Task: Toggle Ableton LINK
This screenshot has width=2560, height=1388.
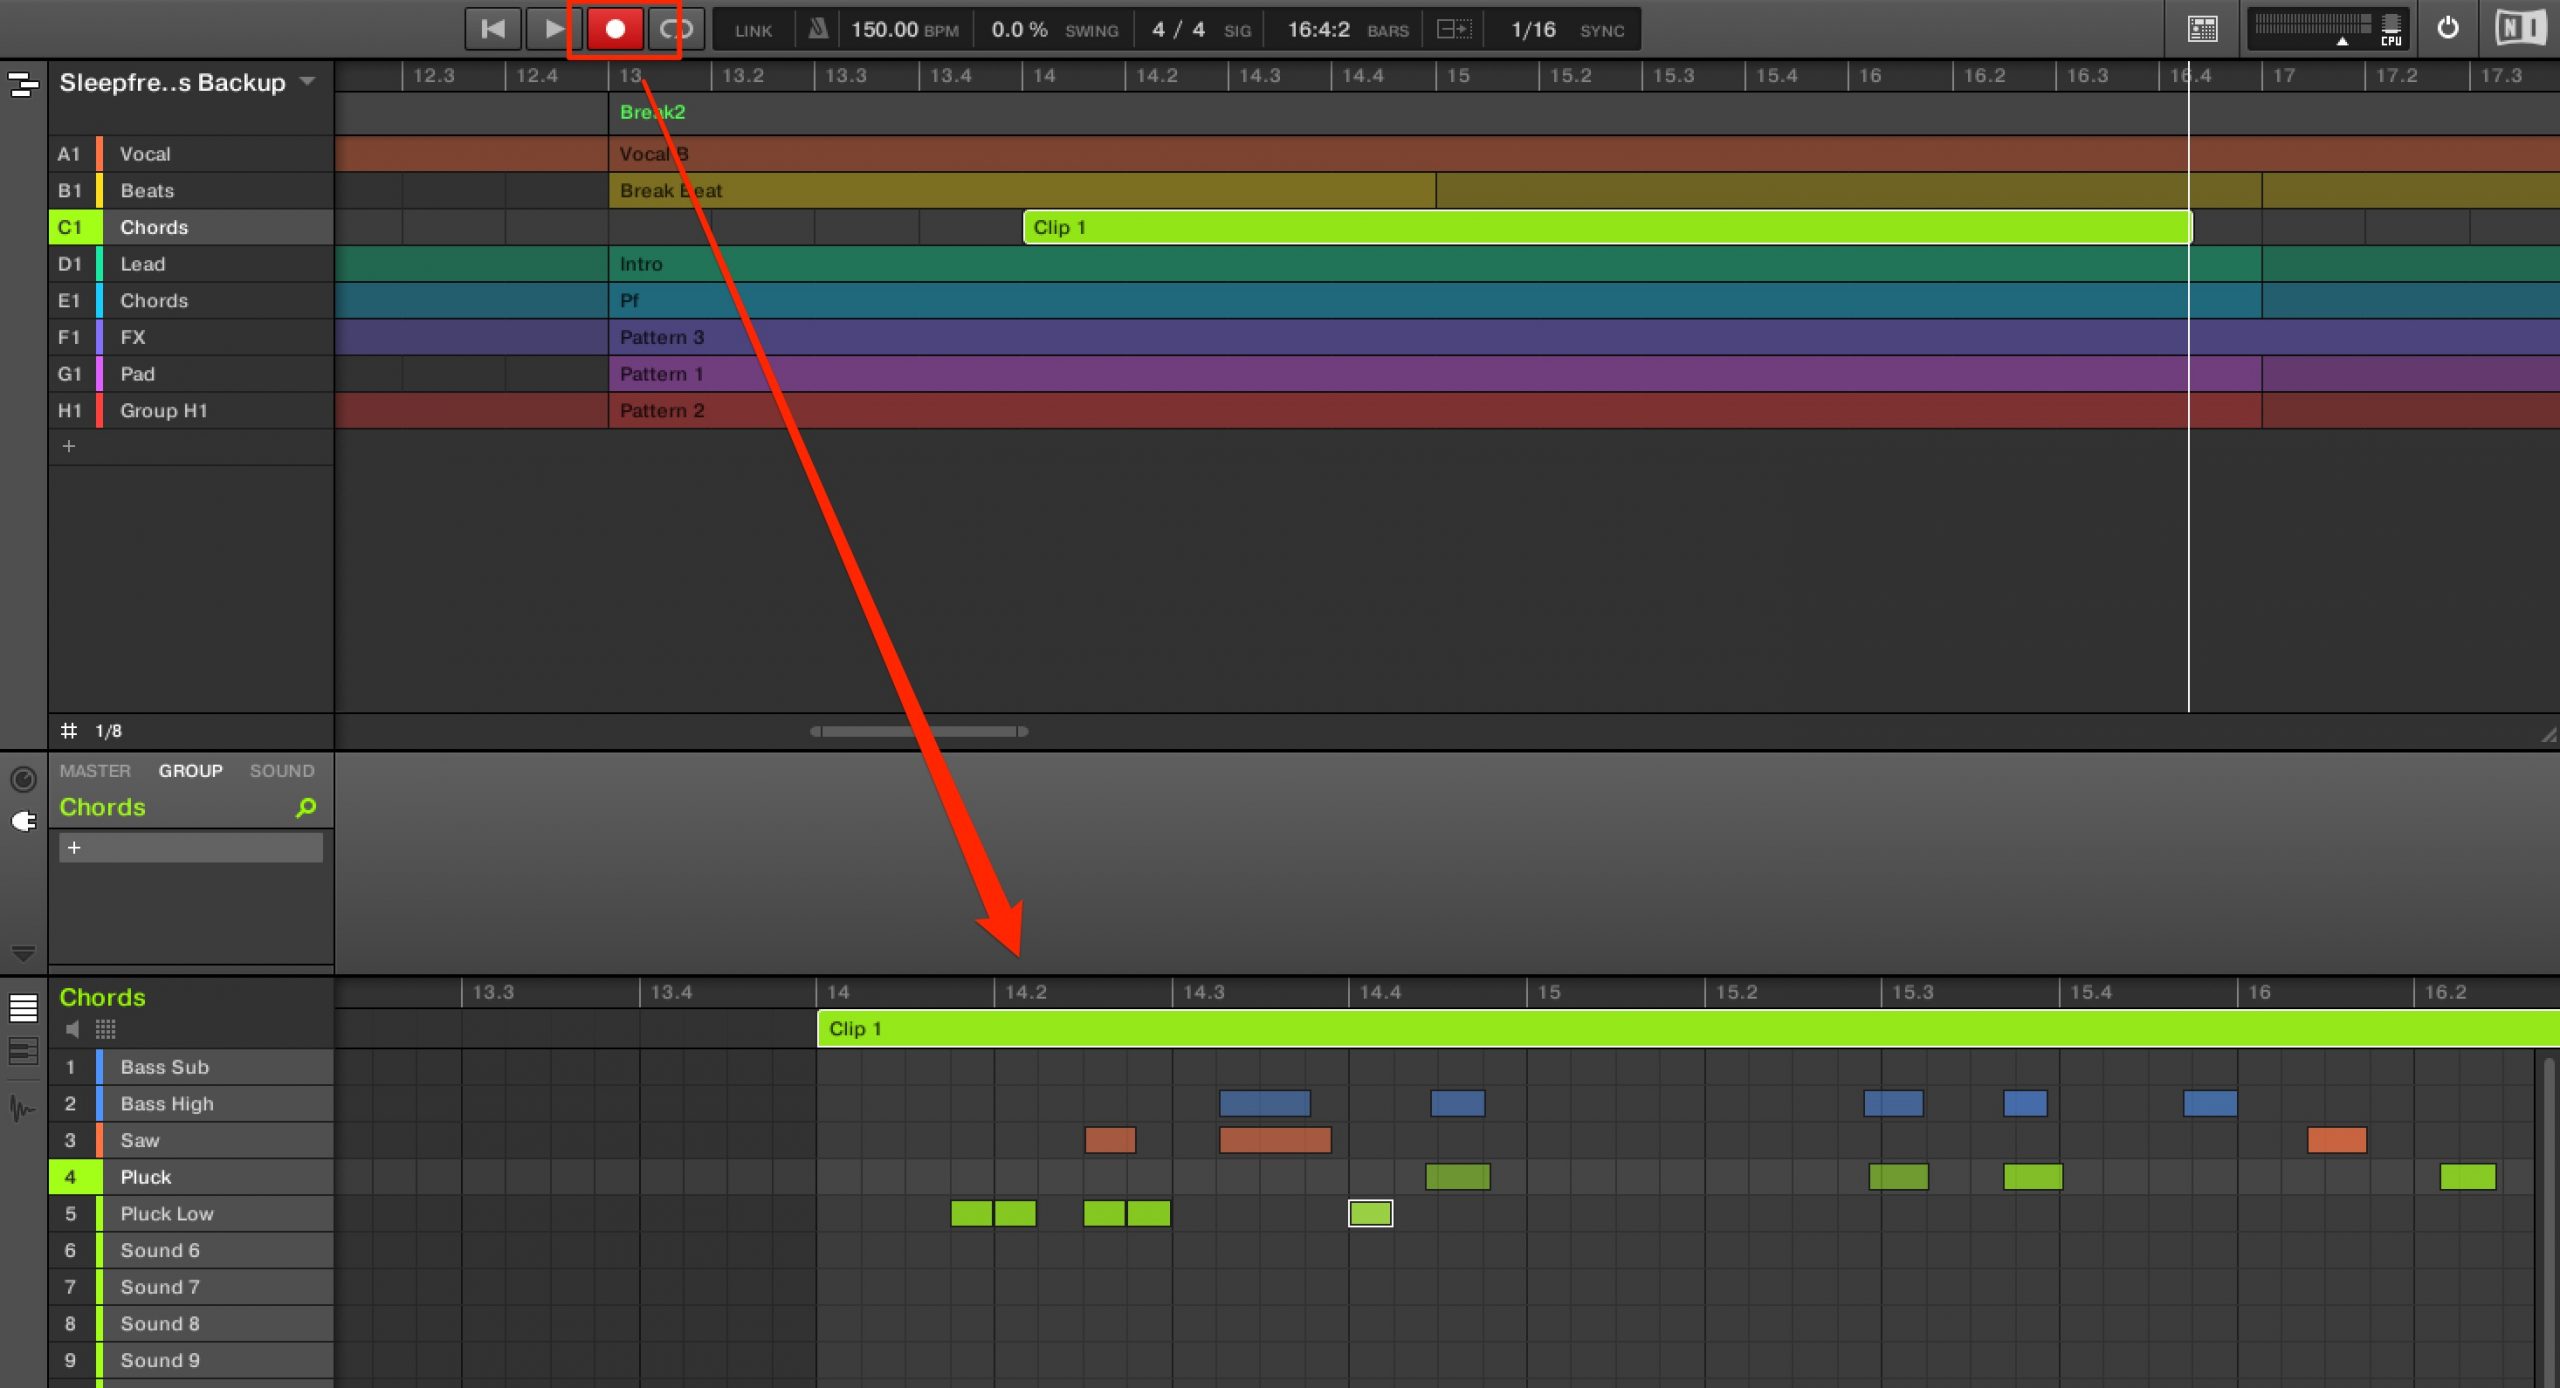Action: coord(753,31)
